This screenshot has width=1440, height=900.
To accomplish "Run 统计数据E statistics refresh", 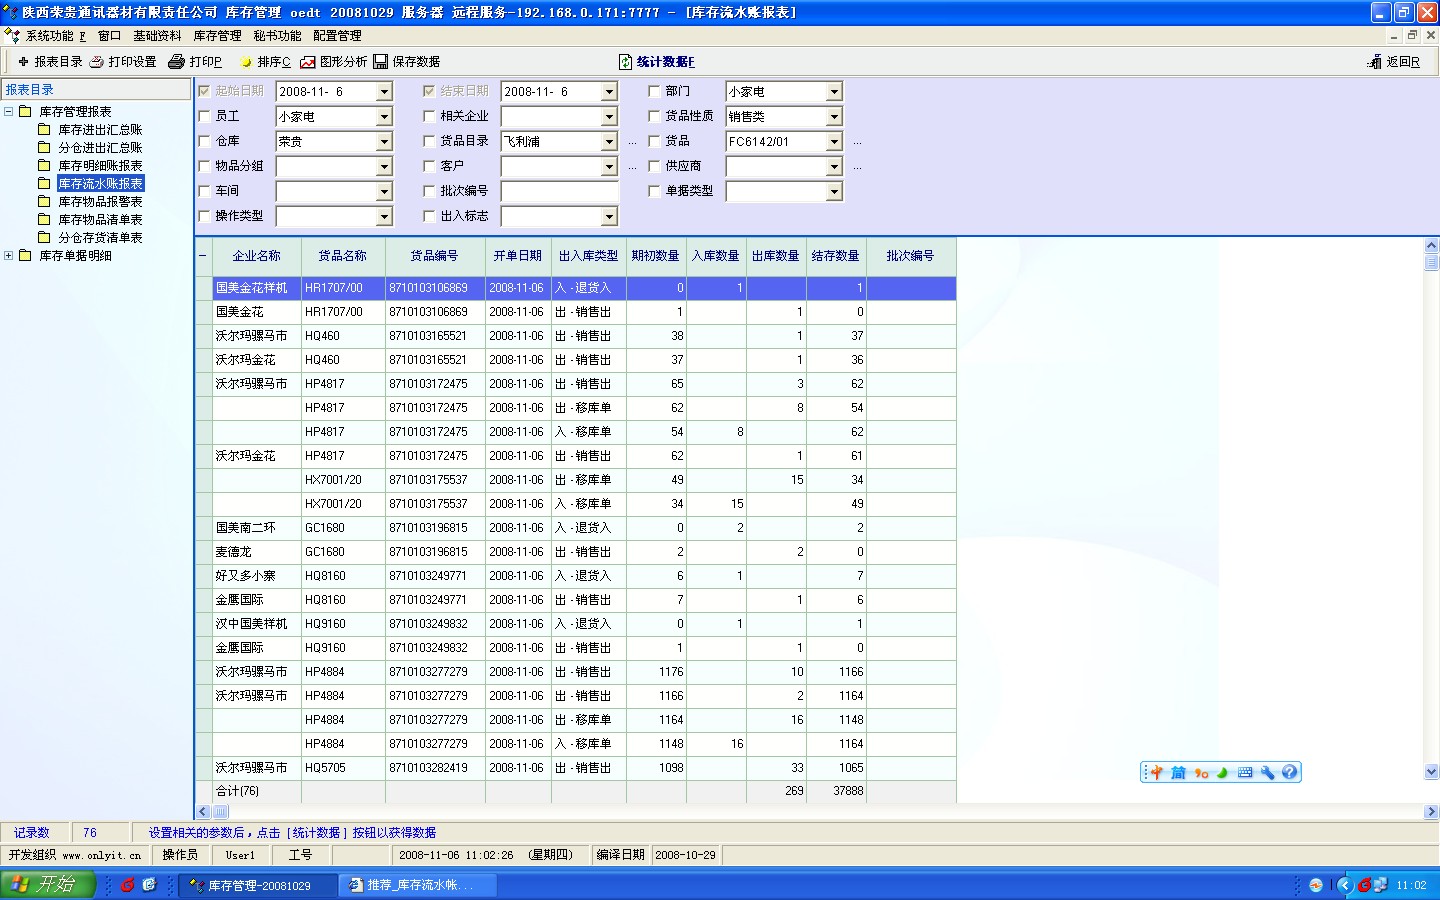I will tap(626, 62).
